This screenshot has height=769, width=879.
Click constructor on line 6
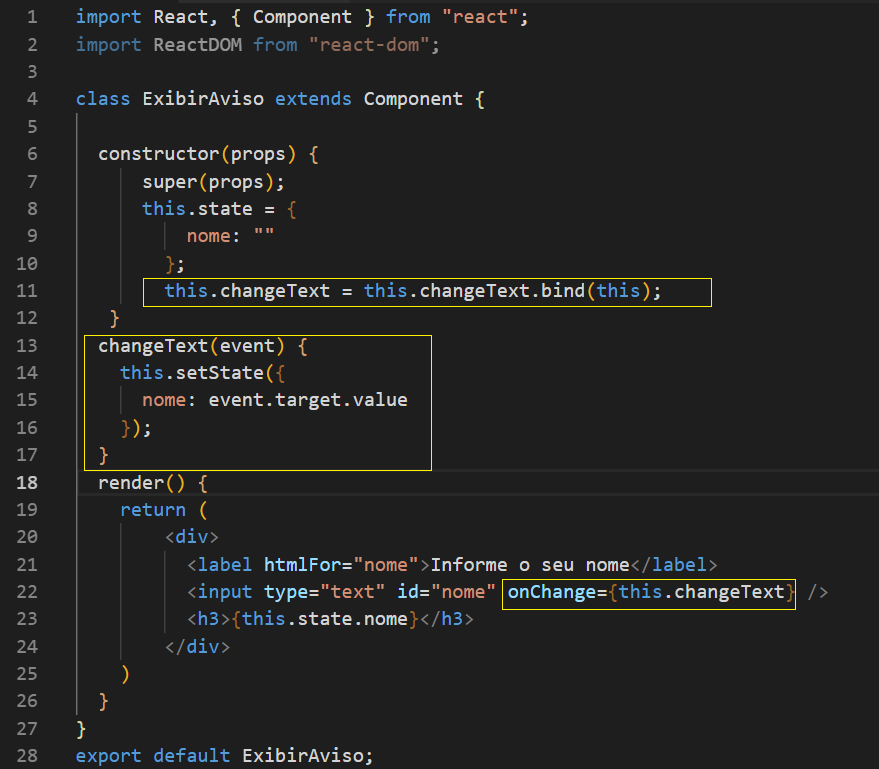click(x=159, y=154)
